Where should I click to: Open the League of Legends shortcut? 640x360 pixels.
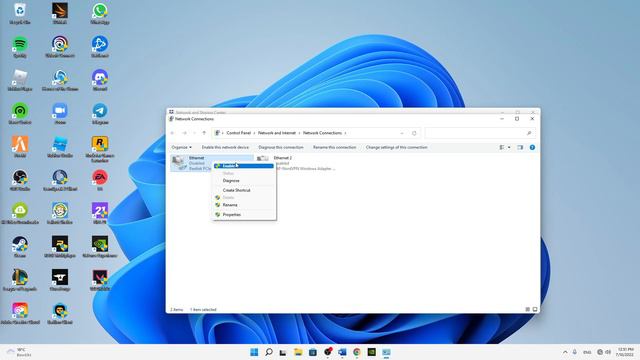[20, 280]
